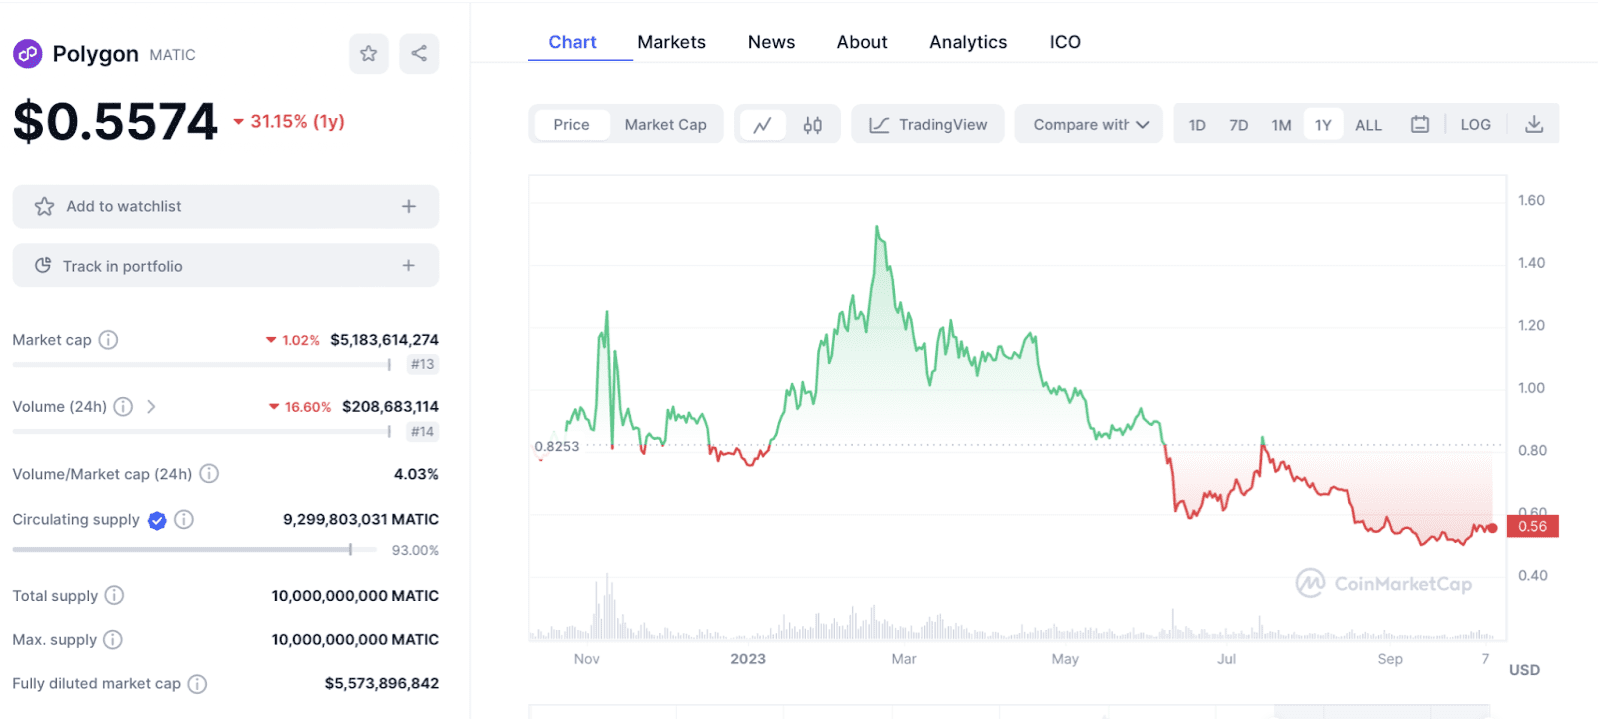The image size is (1598, 719).
Task: Open the Markets tab
Action: 671,42
